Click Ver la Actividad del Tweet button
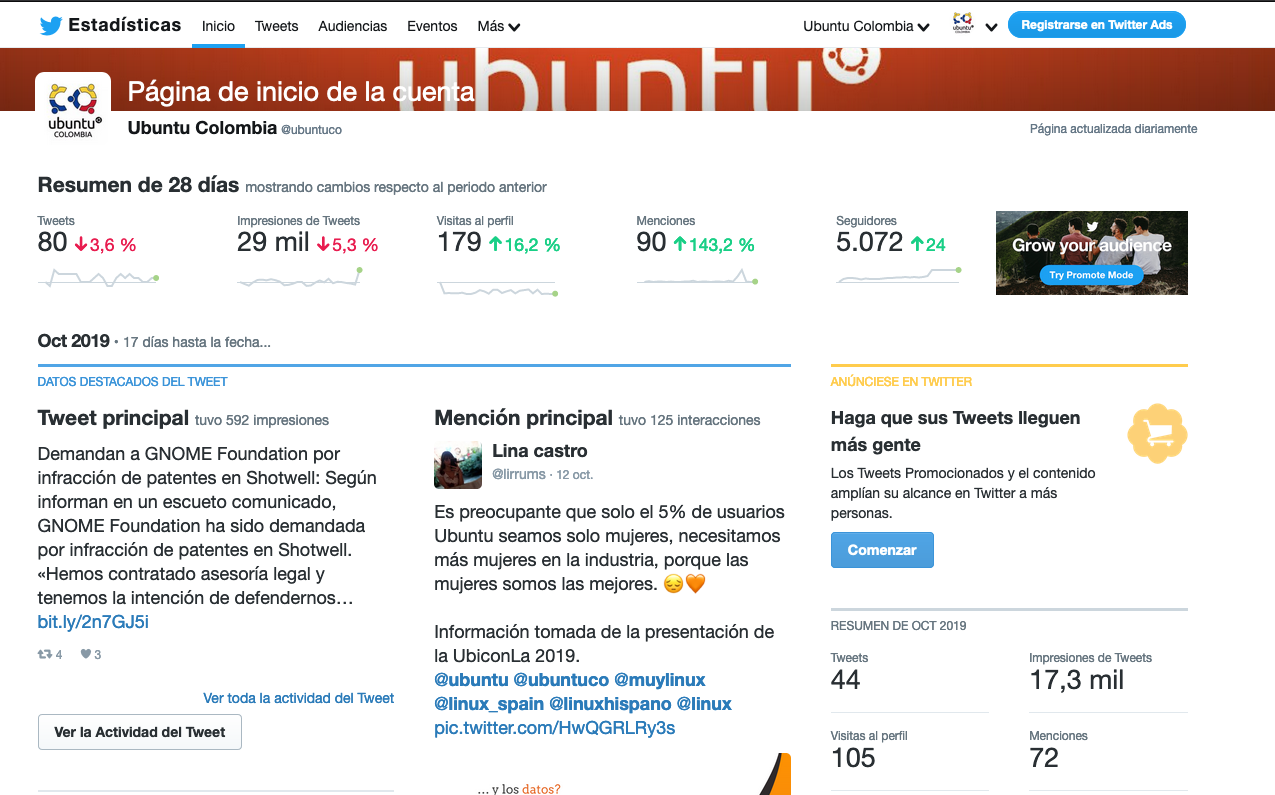This screenshot has height=795, width=1275. click(140, 732)
